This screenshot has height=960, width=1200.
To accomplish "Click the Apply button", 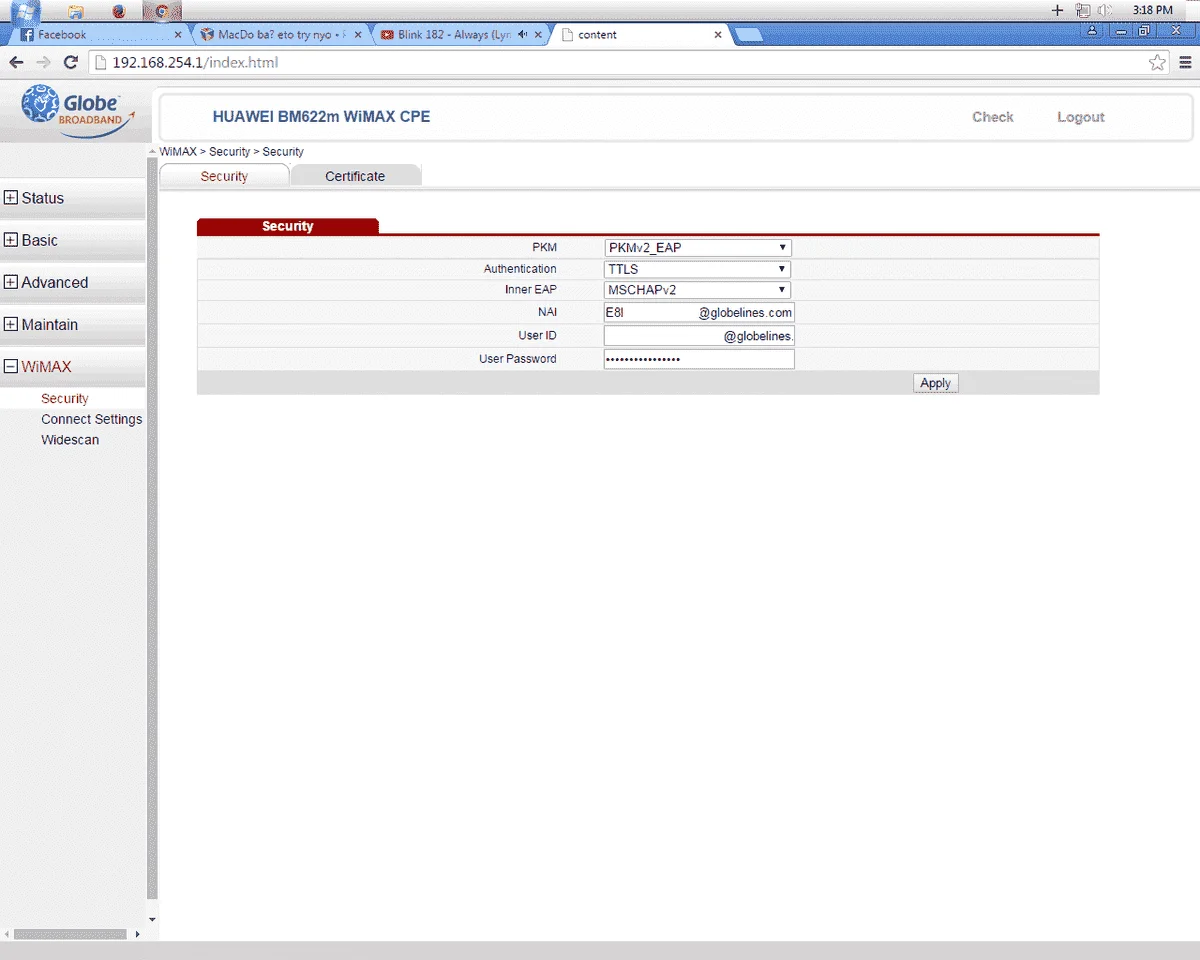I will (935, 383).
